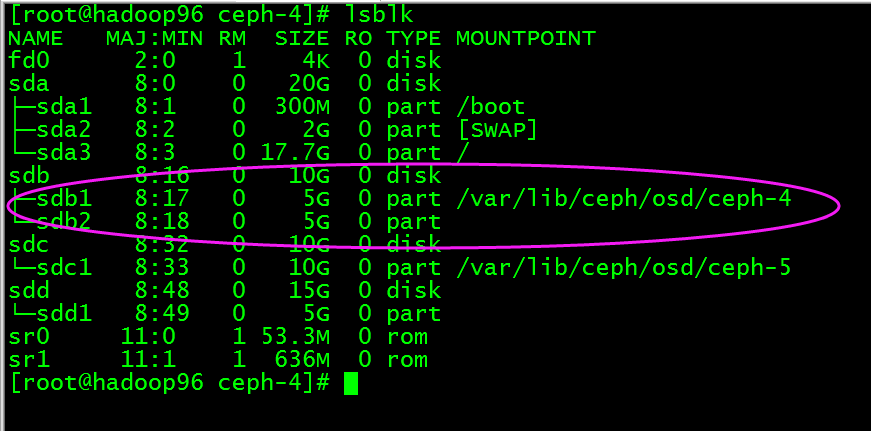Screen dimensions: 871x431
Task: Click the lsblk command text
Action: 379,15
